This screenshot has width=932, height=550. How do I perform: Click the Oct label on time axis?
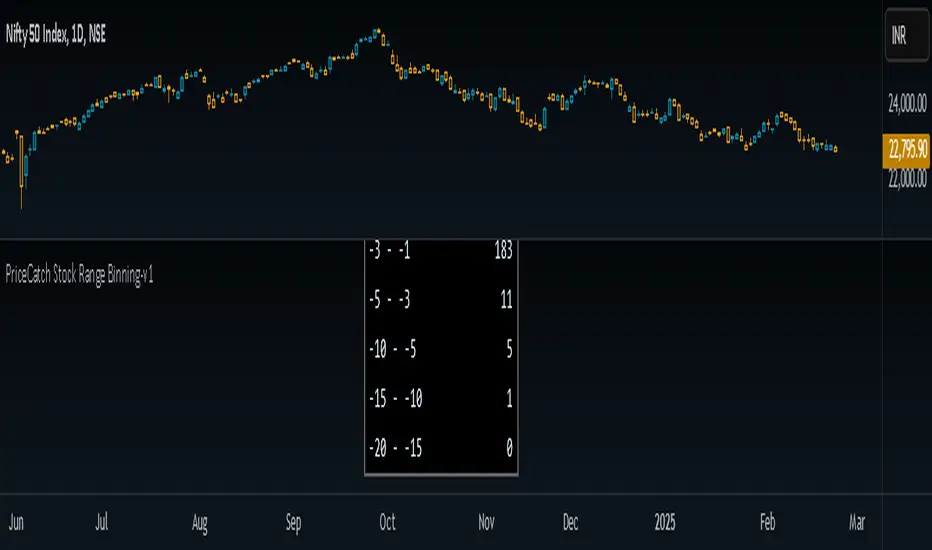[x=388, y=523]
